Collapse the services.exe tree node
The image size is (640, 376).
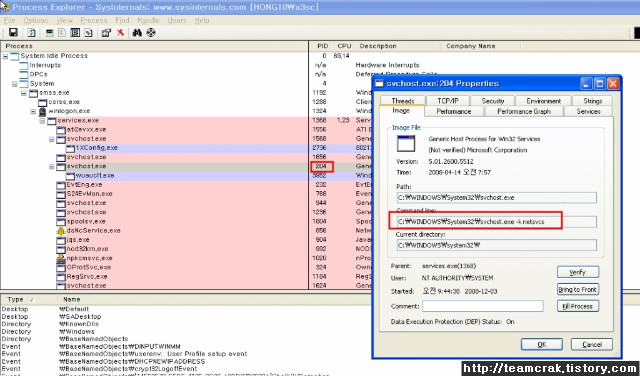pos(42,121)
